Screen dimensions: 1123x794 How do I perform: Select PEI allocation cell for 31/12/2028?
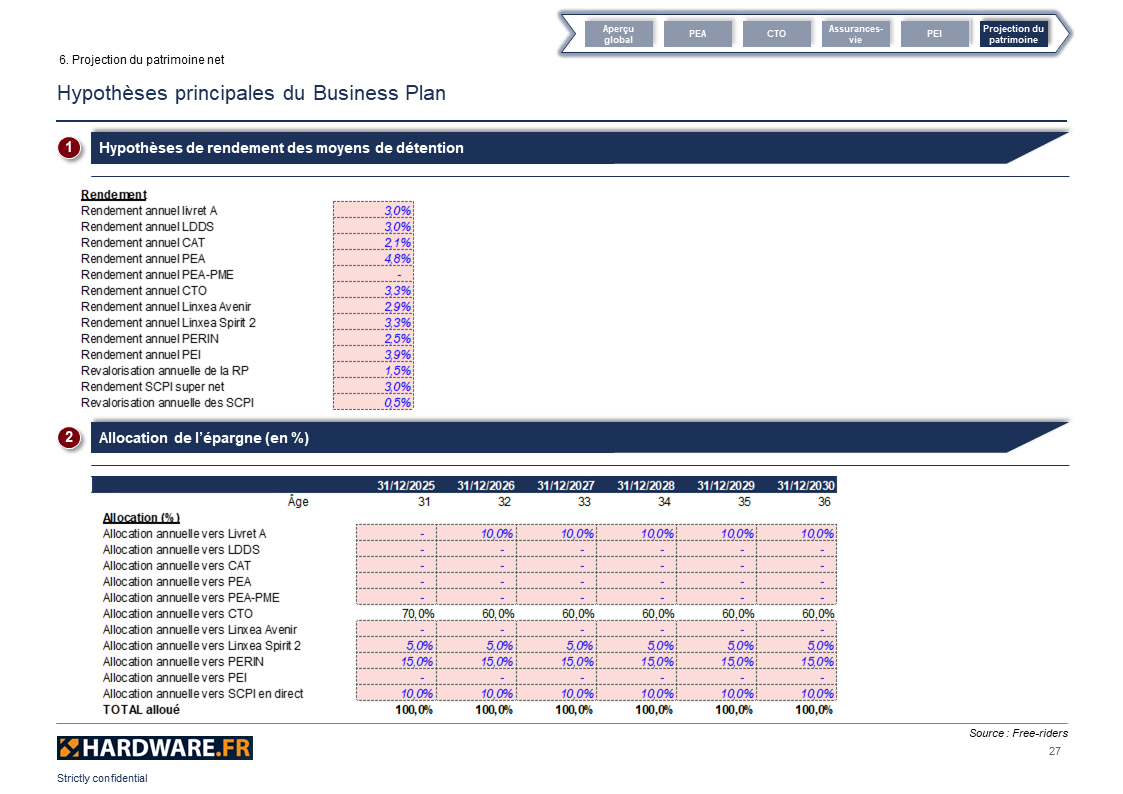(636, 677)
